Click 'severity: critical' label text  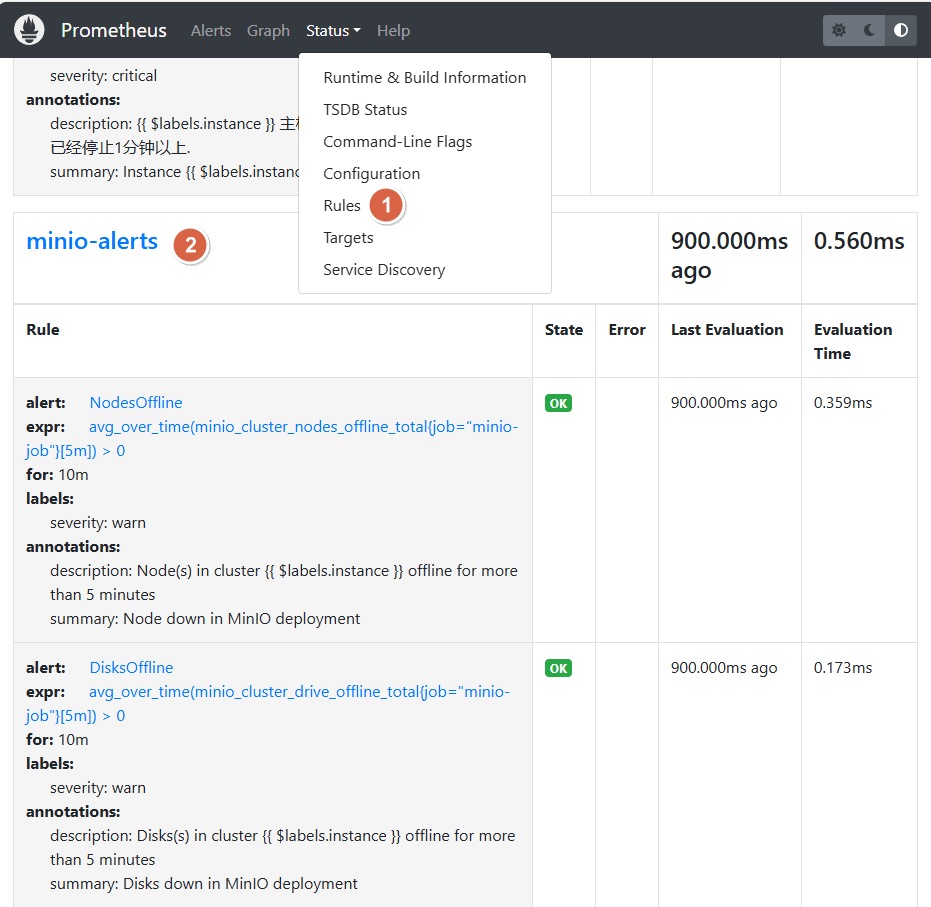click(103, 76)
